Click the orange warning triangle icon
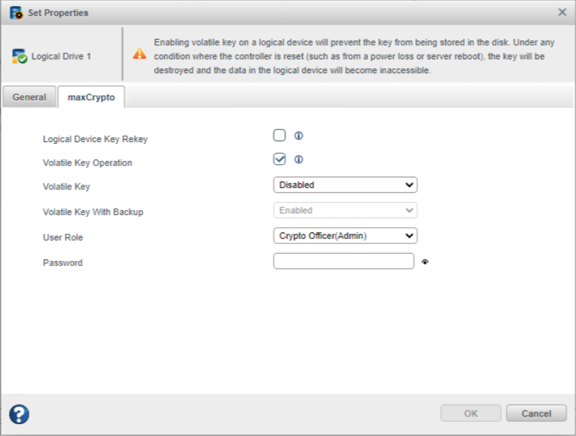The image size is (576, 436). pos(140,54)
